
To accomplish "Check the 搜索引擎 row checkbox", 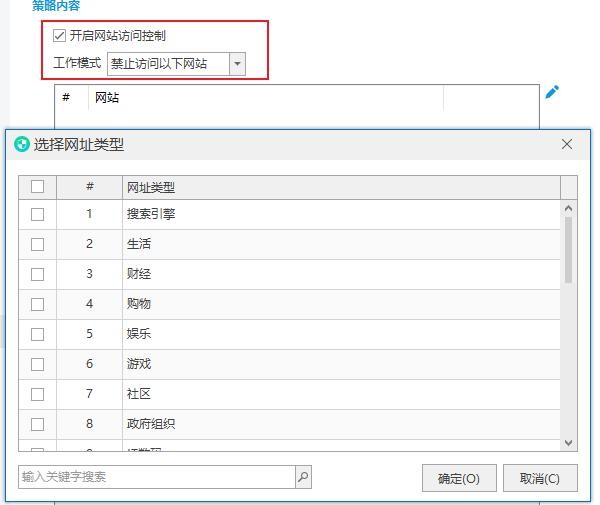I will coord(37,214).
